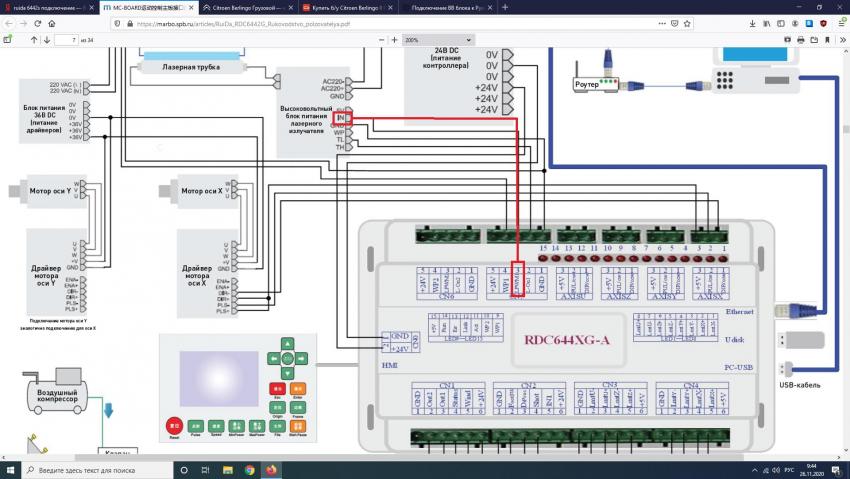Open Firefox from the taskbar
Image resolution: width=850 pixels, height=479 pixels.
click(x=270, y=469)
